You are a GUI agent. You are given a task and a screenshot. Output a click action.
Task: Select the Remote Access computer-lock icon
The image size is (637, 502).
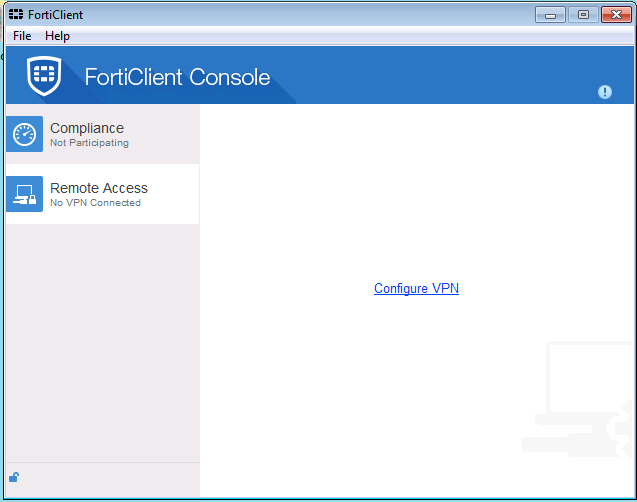[x=24, y=194]
